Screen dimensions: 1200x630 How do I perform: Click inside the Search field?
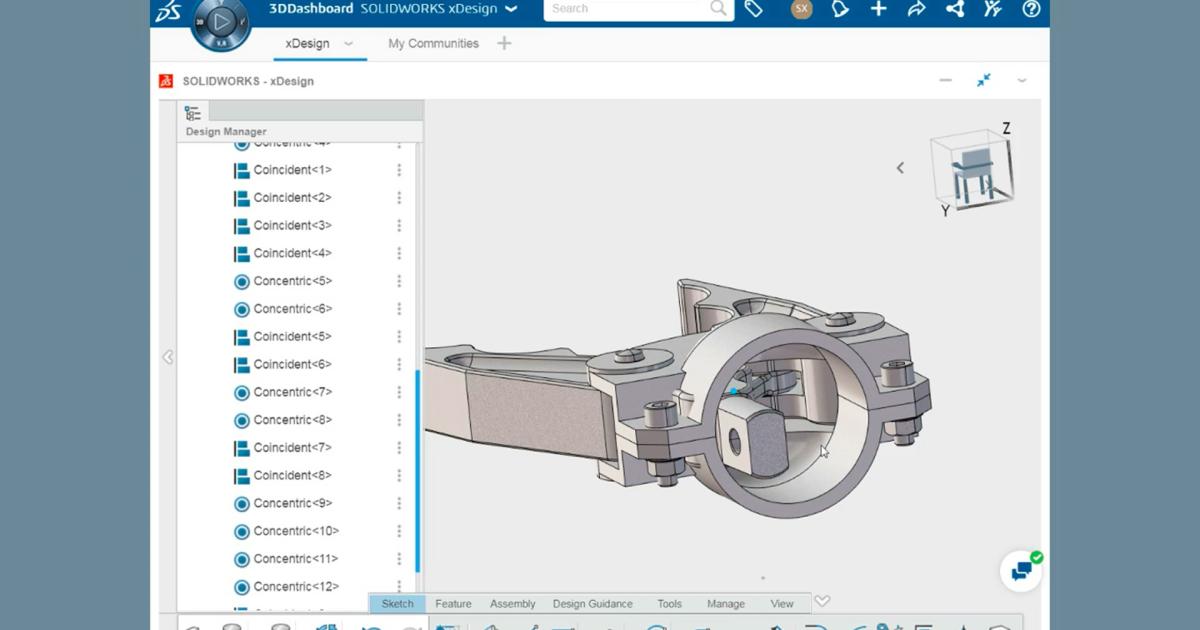click(625, 8)
